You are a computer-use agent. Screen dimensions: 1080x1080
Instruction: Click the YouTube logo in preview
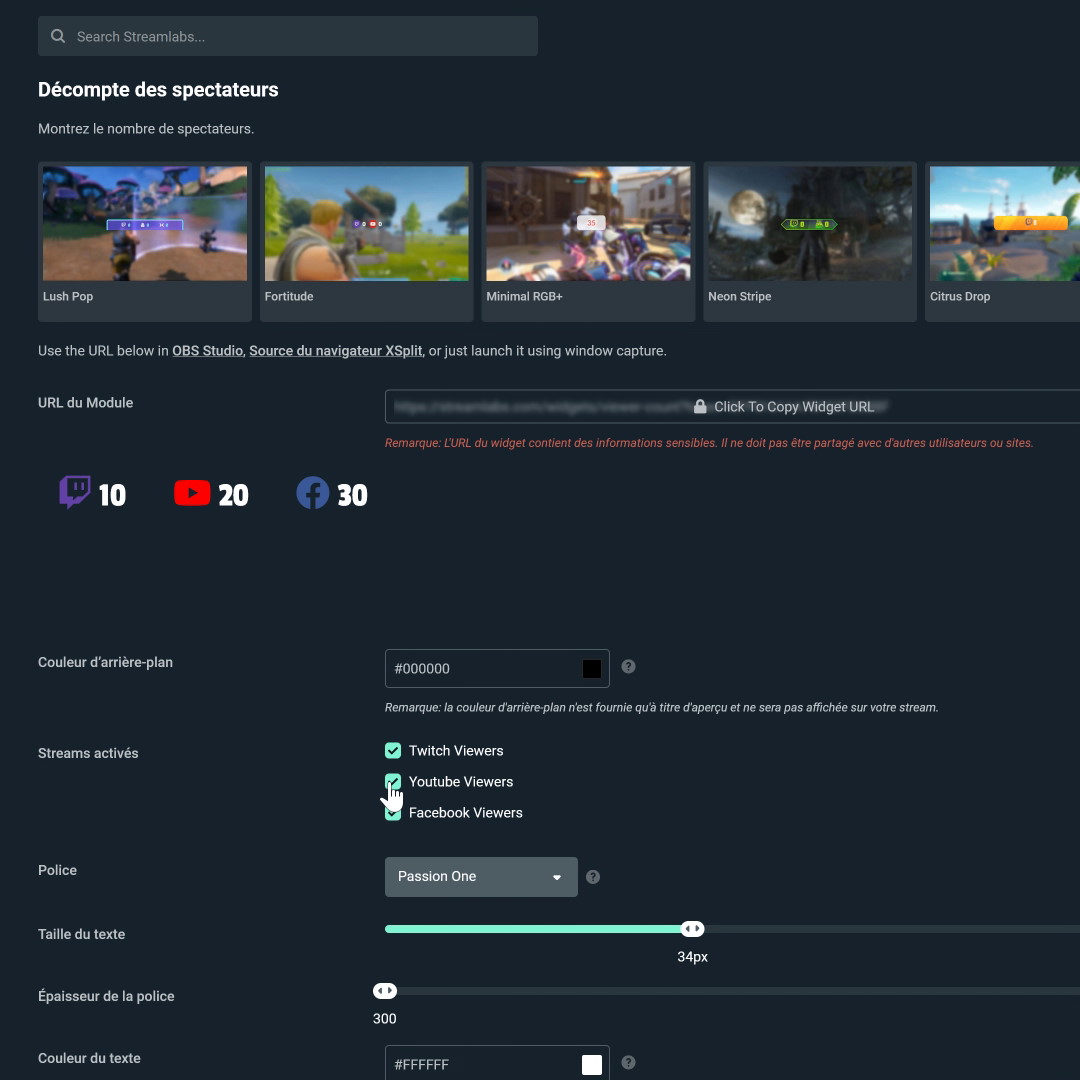coord(192,493)
